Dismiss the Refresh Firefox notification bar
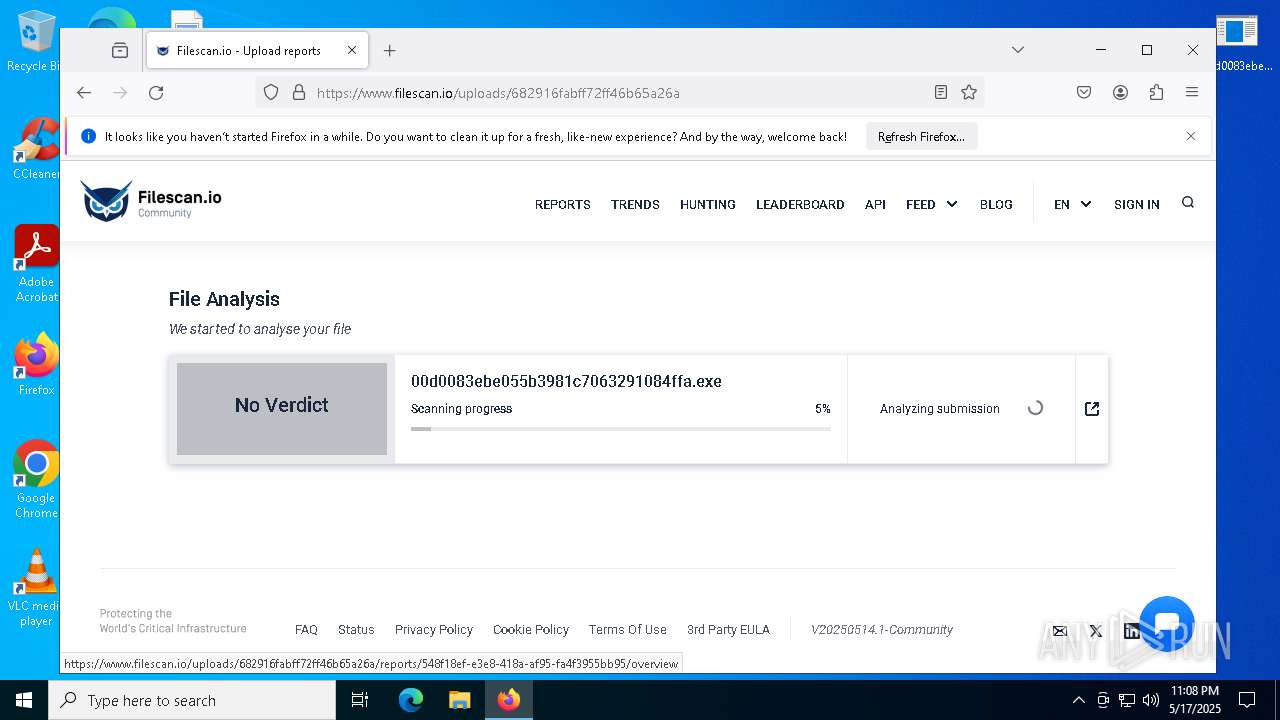Viewport: 1280px width, 720px height. coord(1190,136)
